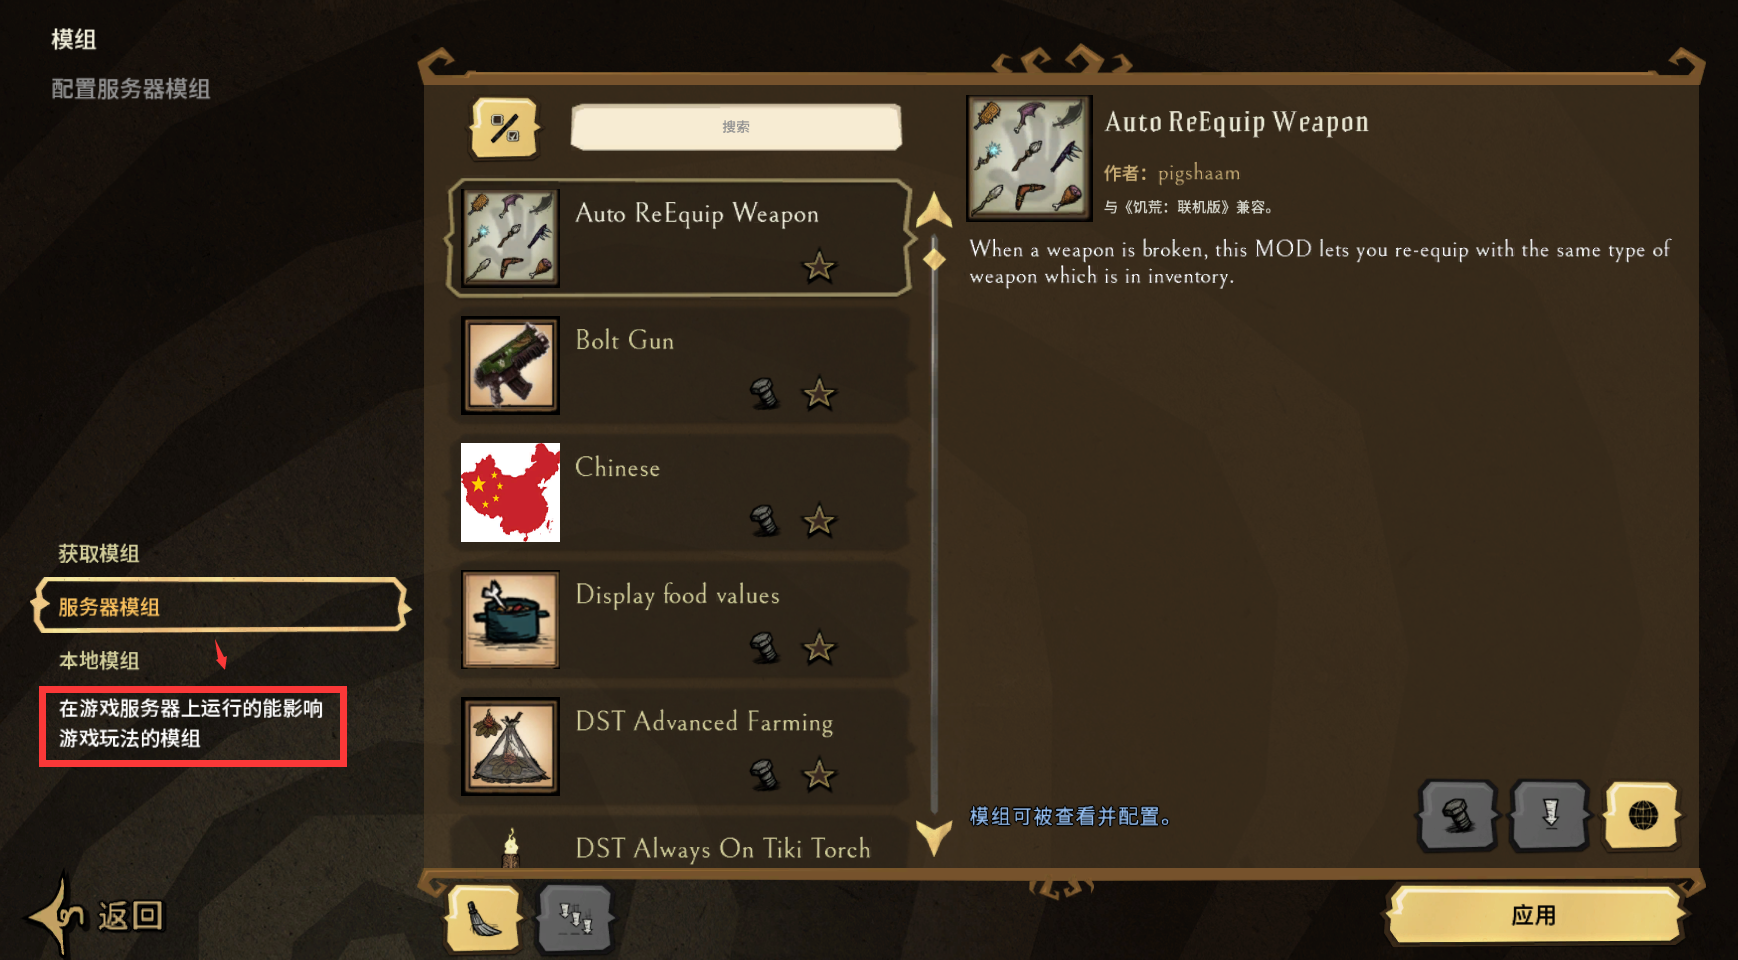Click the 应用 apply button

(1534, 915)
